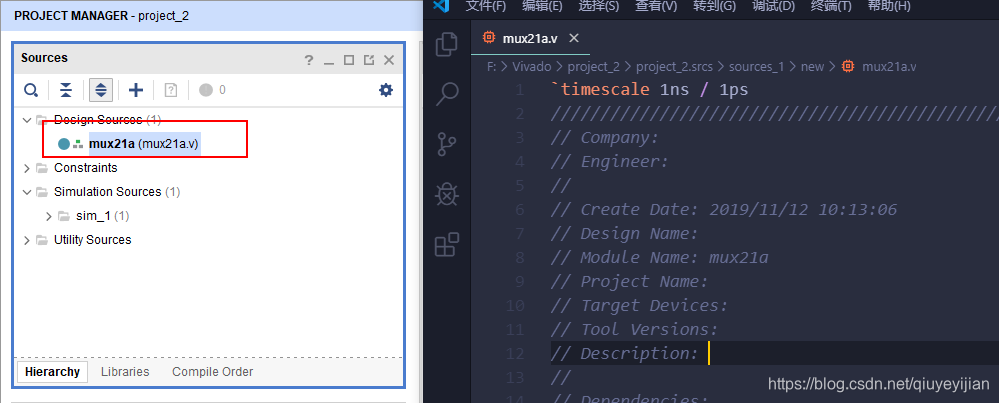The image size is (999, 403).
Task: Open the 帮助(H) menu
Action: pyautogui.click(x=889, y=6)
